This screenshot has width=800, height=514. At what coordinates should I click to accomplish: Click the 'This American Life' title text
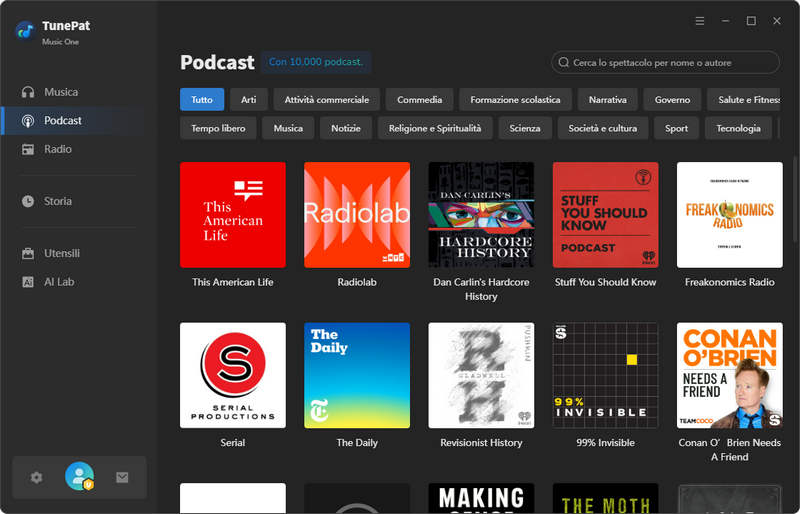pos(233,282)
